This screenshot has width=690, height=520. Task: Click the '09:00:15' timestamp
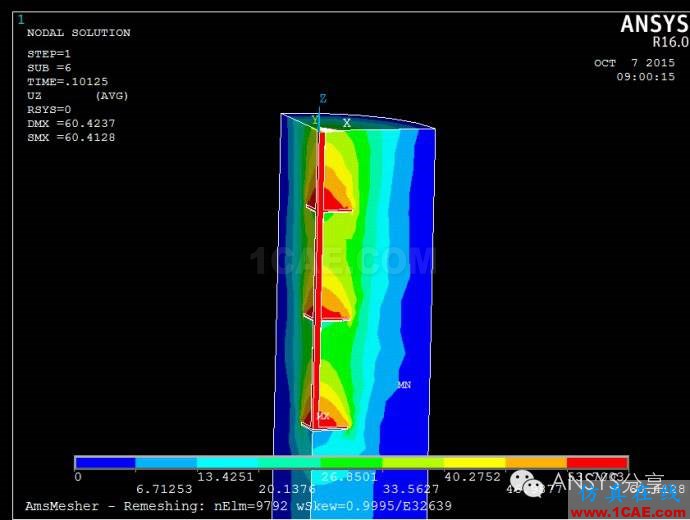click(x=646, y=77)
